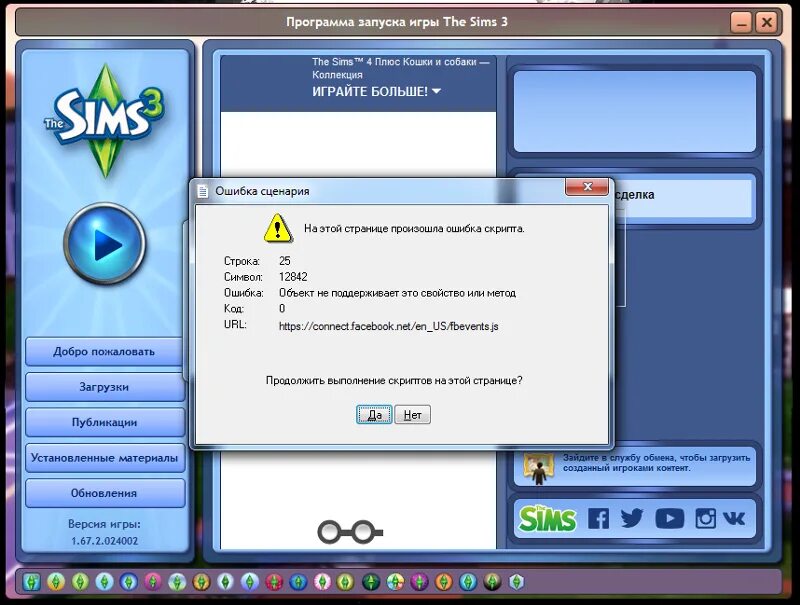Switch to the Загрузки tab
800x605 pixels.
click(x=104, y=387)
